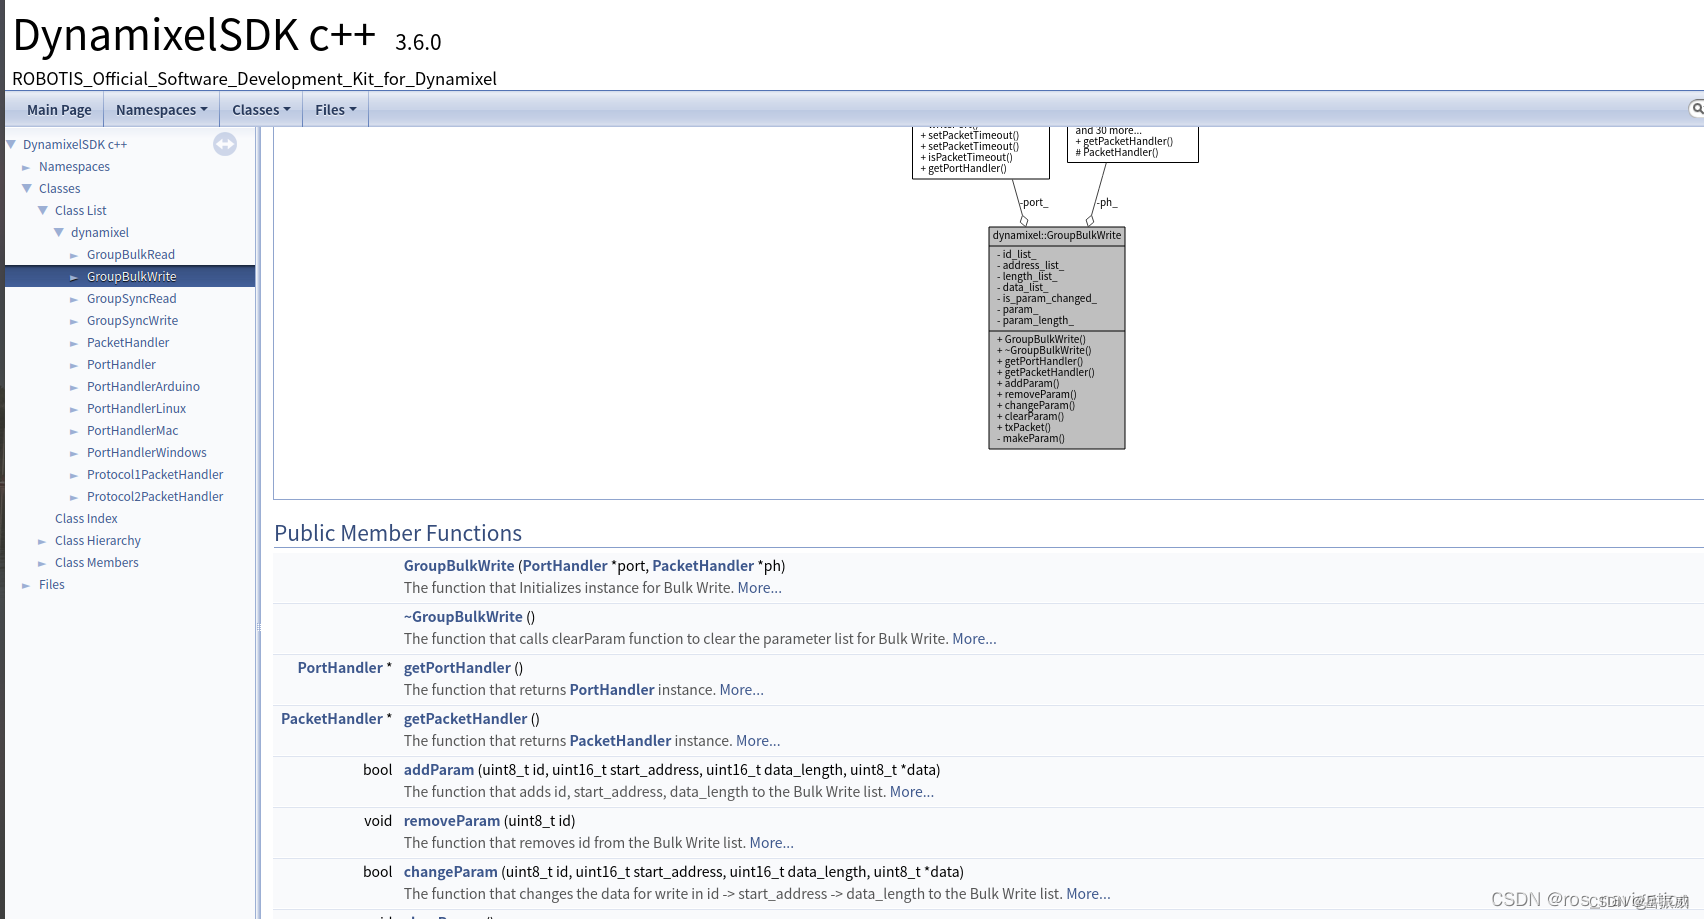This screenshot has width=1704, height=919.
Task: Open the Classes dropdown menu
Action: tap(261, 110)
